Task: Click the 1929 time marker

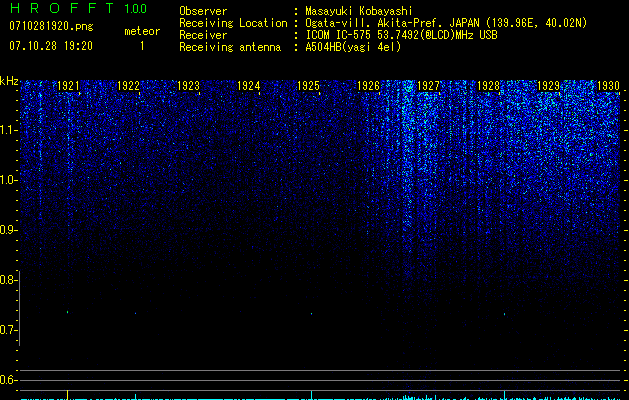Action: (x=548, y=86)
